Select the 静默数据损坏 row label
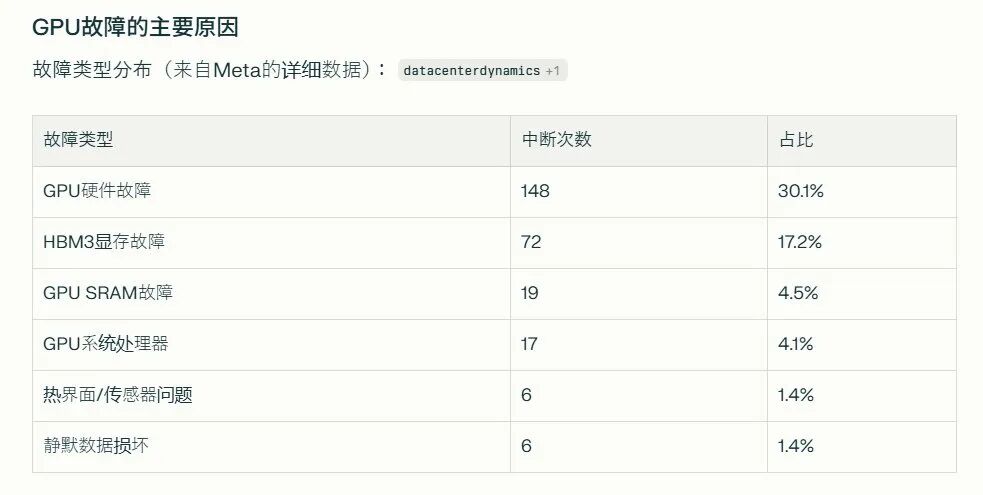 tap(96, 446)
